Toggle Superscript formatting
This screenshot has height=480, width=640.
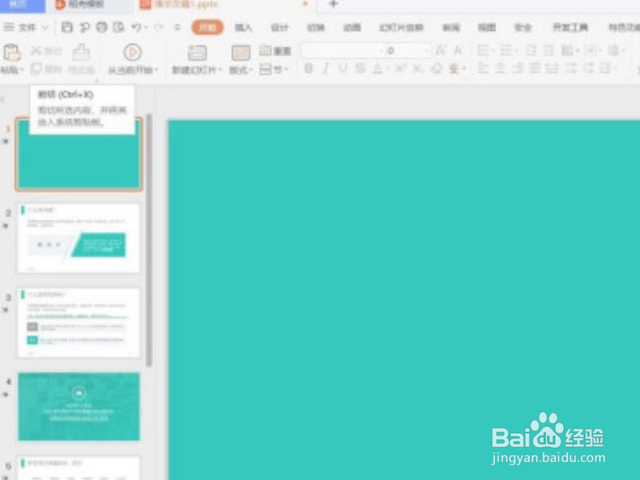[x=399, y=68]
